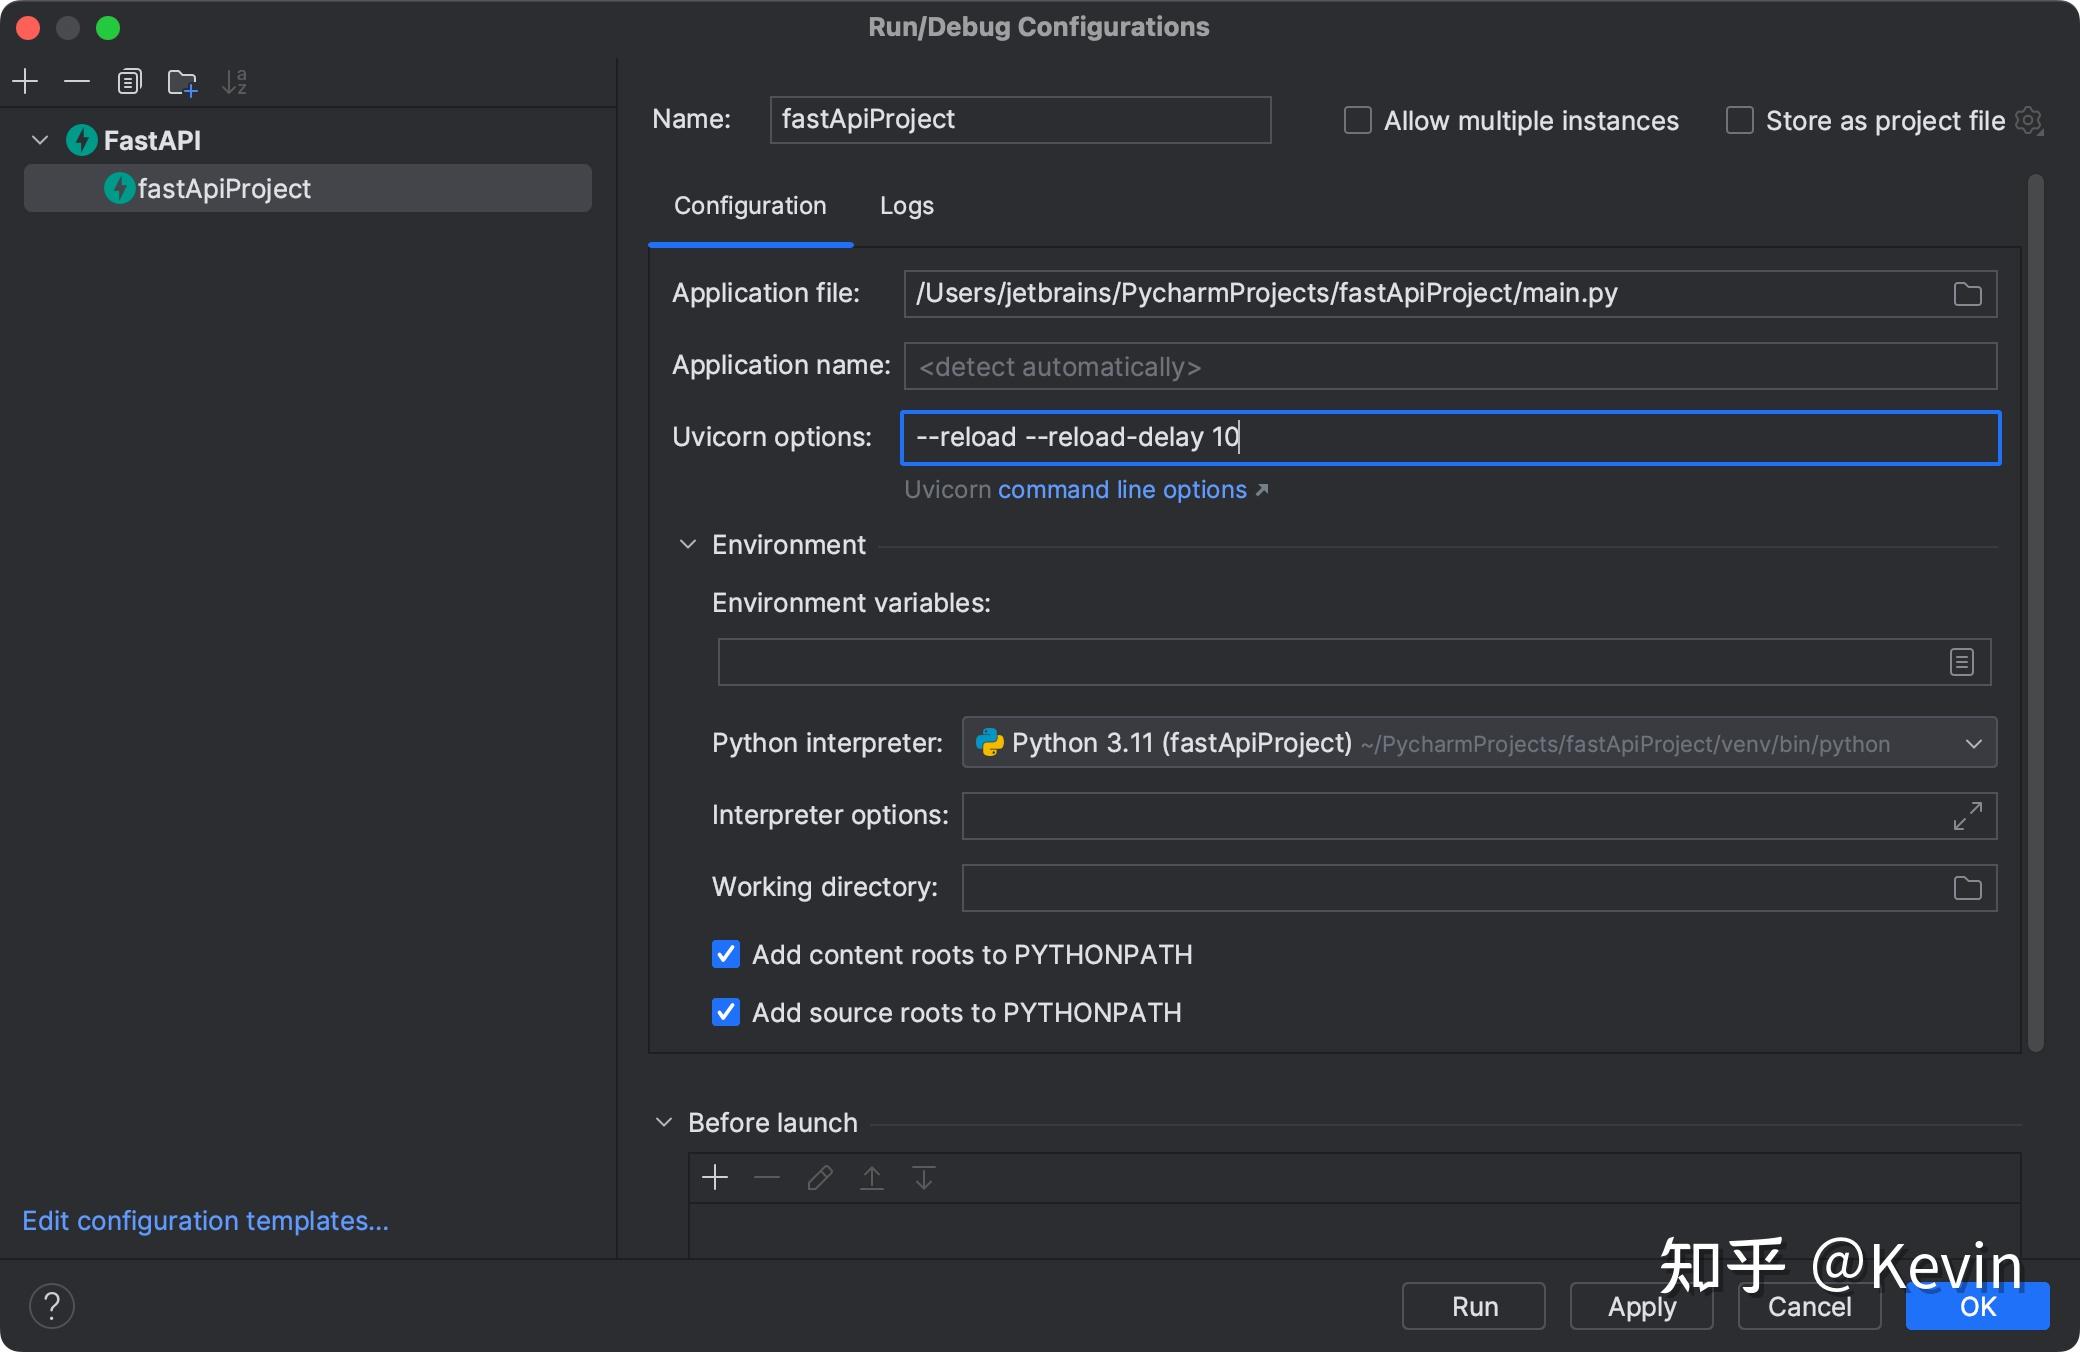Sort configurations alphabetically
The height and width of the screenshot is (1352, 2080).
point(234,82)
